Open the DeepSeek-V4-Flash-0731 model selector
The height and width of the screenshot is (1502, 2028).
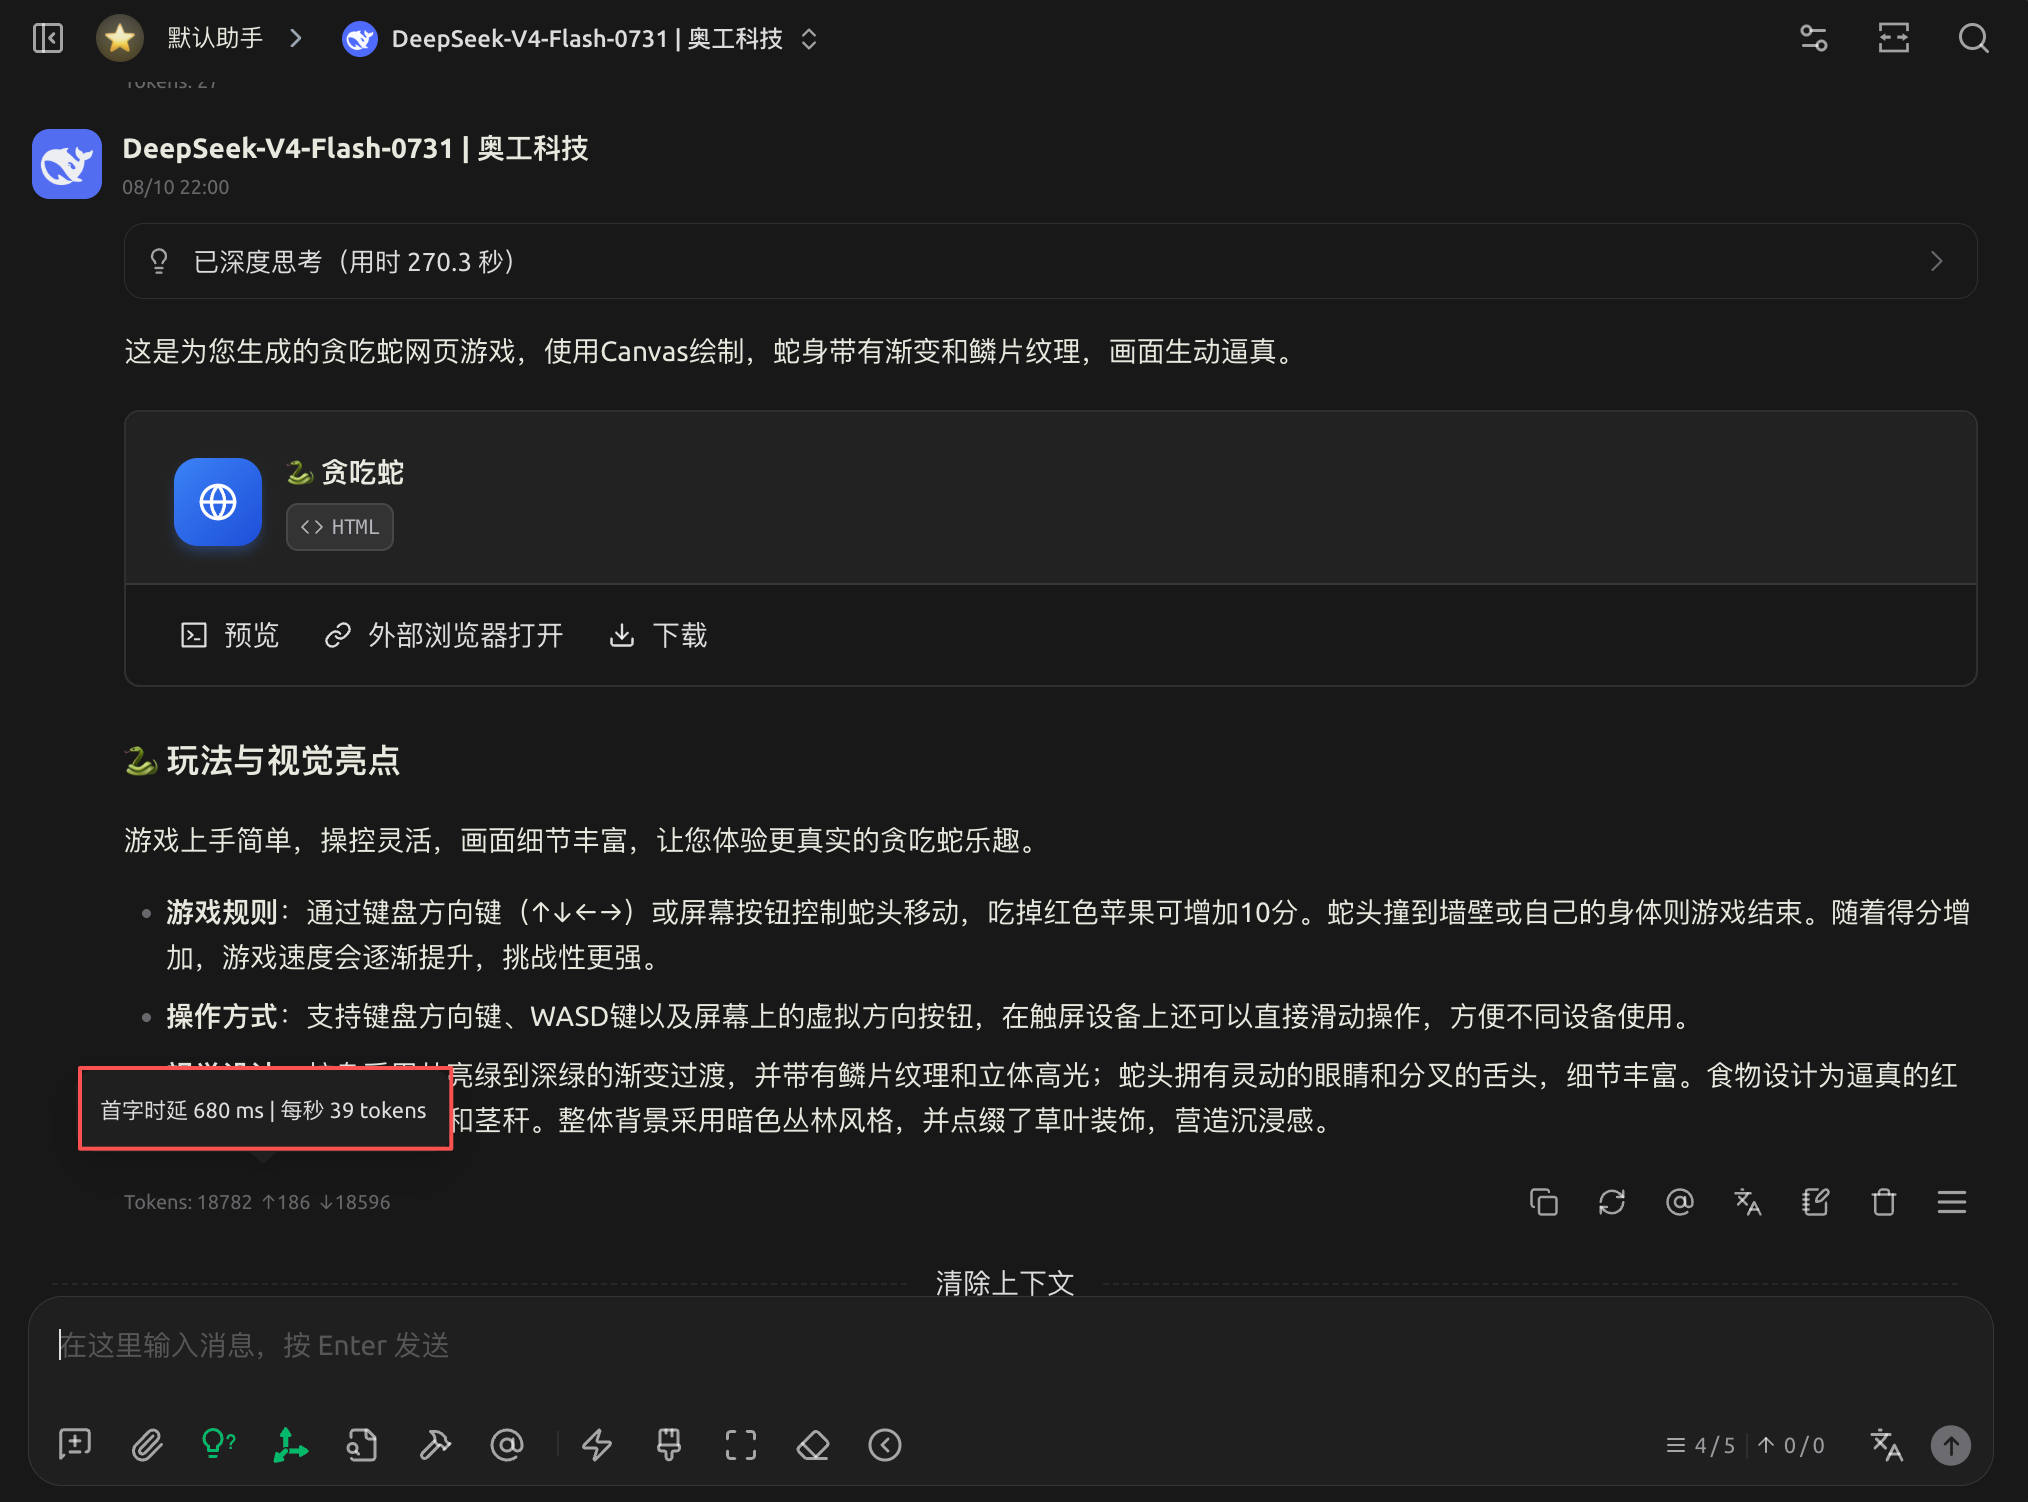click(x=581, y=38)
